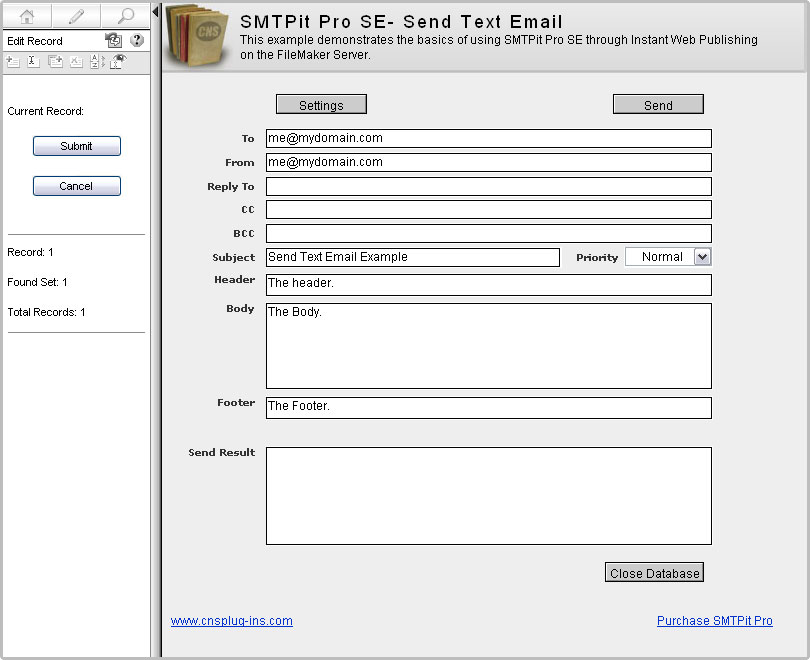This screenshot has height=660, width=810.
Task: Click inside the Body text area
Action: 489,346
